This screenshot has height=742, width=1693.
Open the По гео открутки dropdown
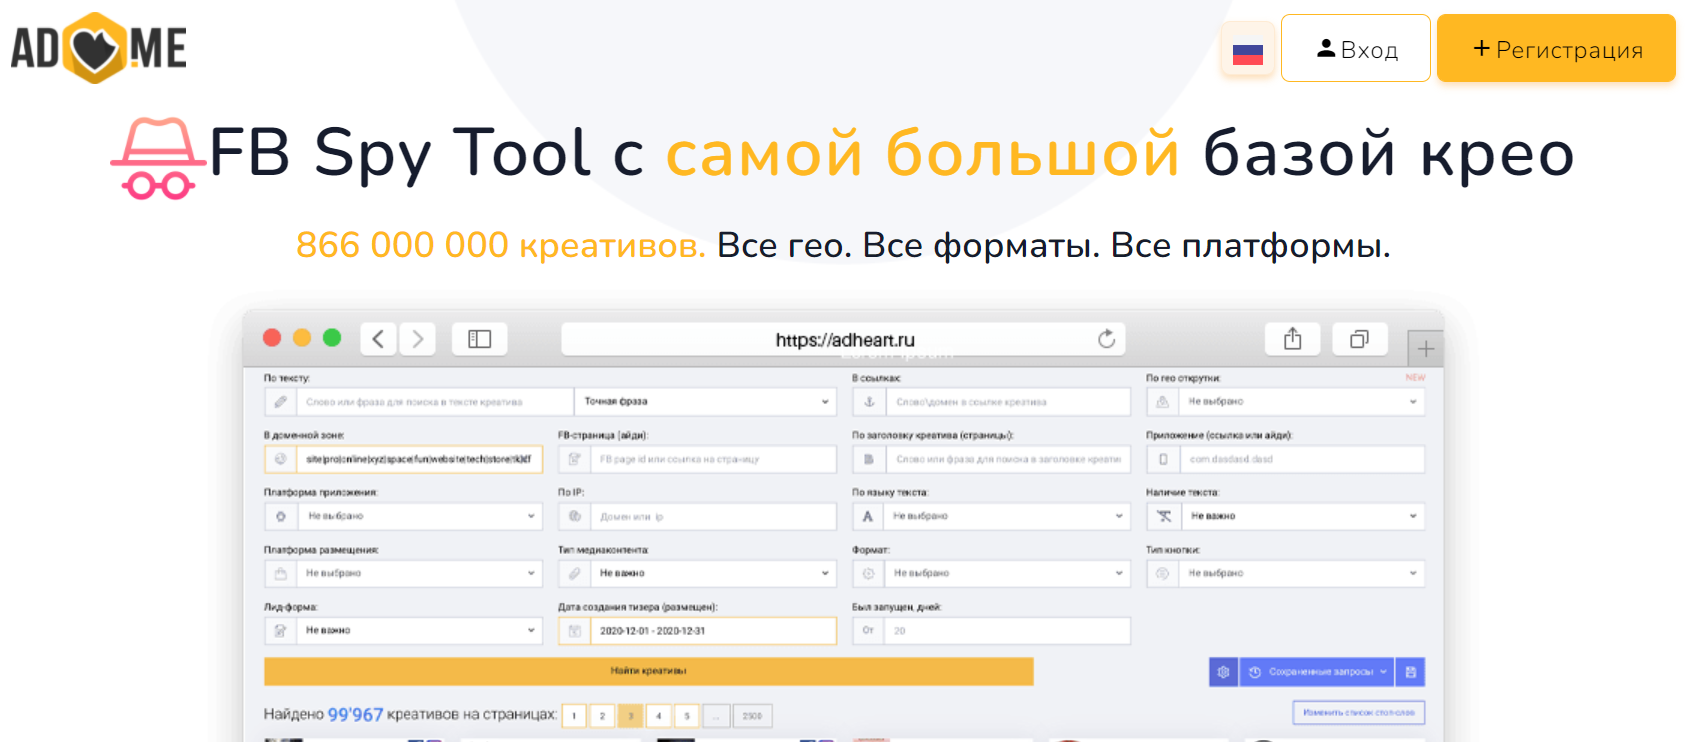click(x=1302, y=402)
